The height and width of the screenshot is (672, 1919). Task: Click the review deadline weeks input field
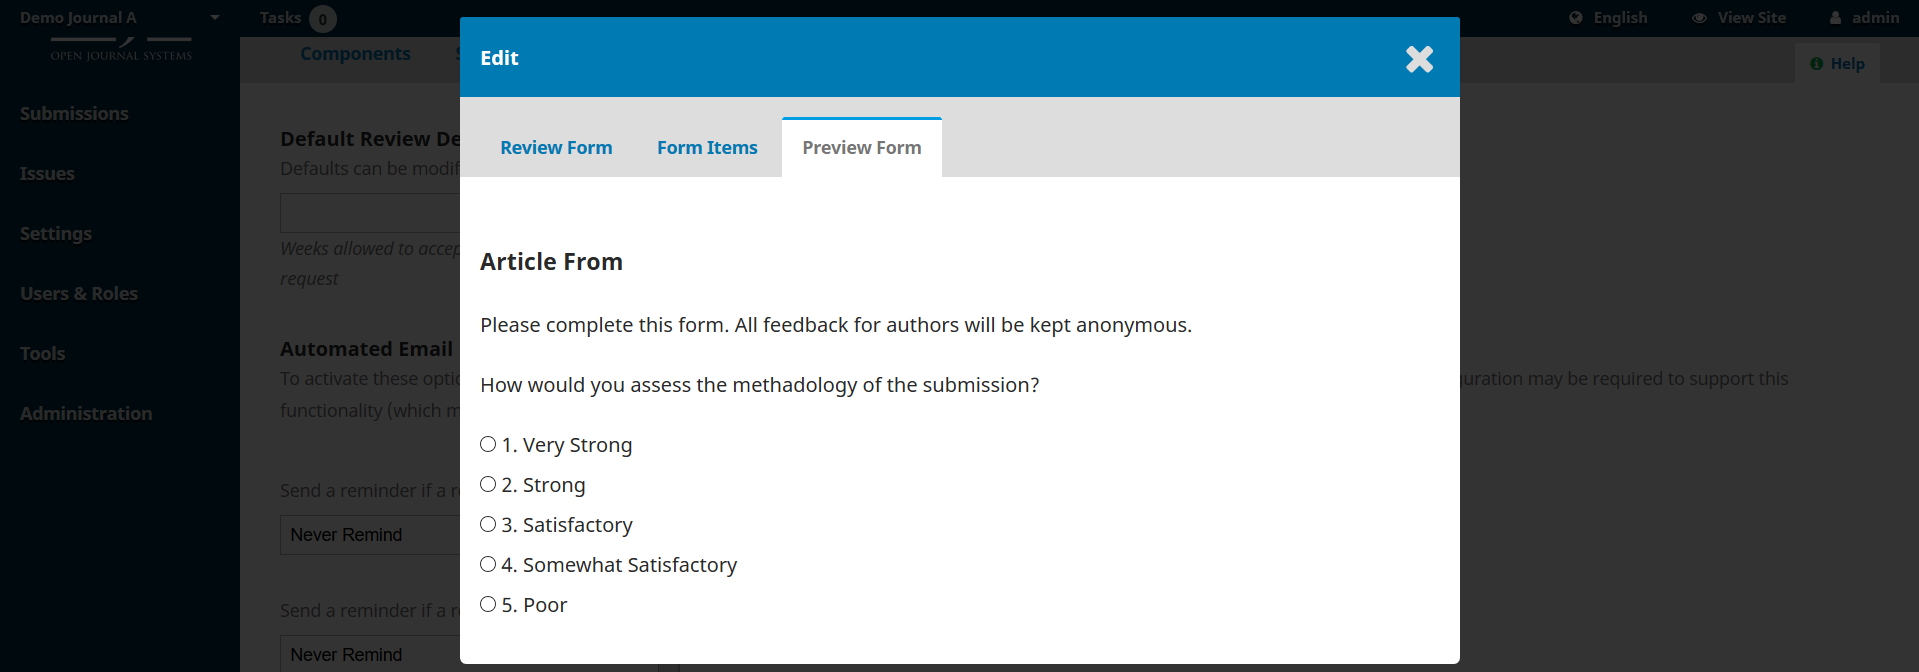tap(370, 212)
